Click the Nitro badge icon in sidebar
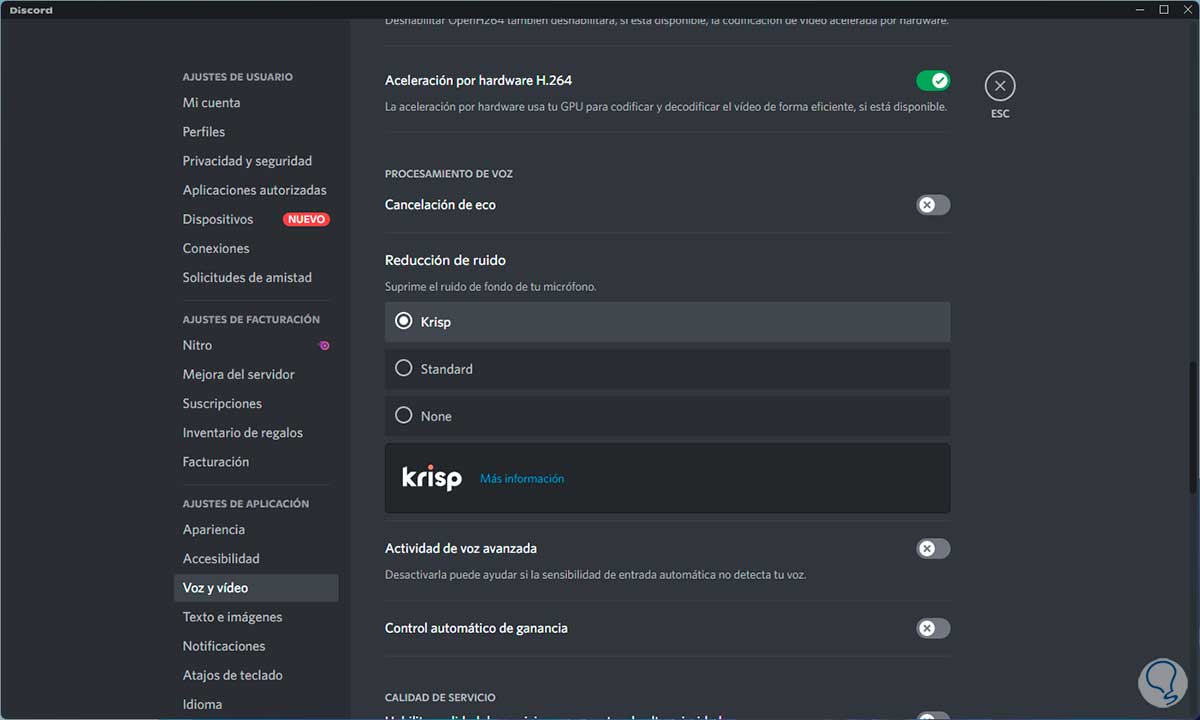1200x720 pixels. pyautogui.click(x=323, y=345)
